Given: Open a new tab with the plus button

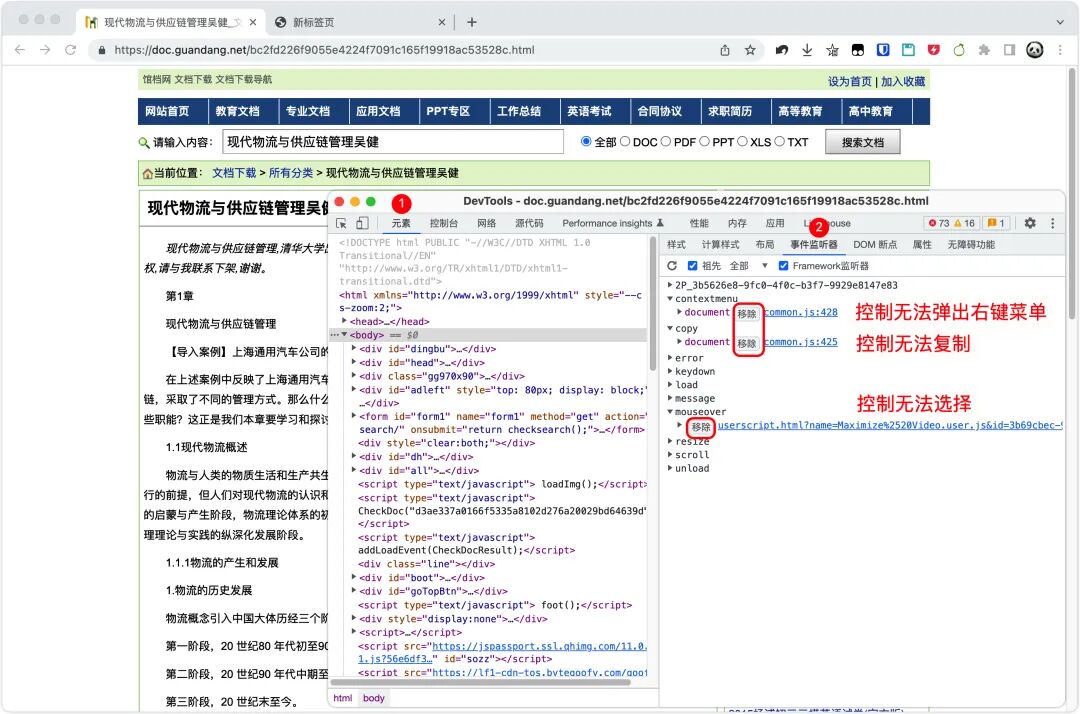Looking at the screenshot, I should click(472, 22).
